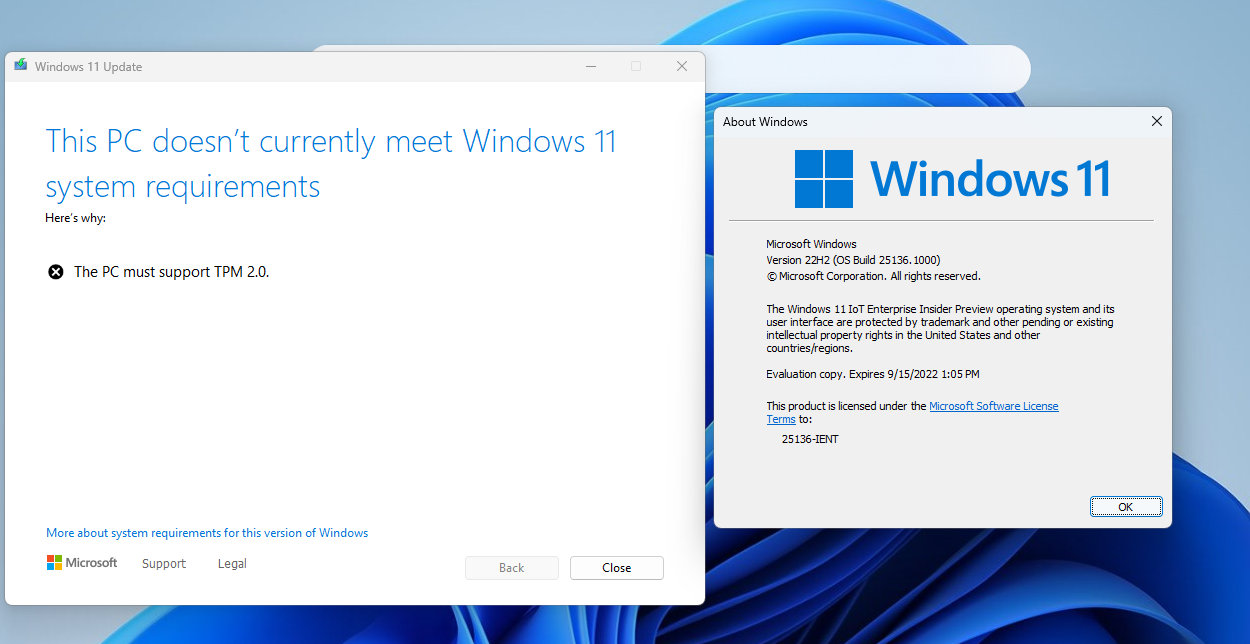Open the Terms link in About Windows
1250x644 pixels.
[781, 419]
